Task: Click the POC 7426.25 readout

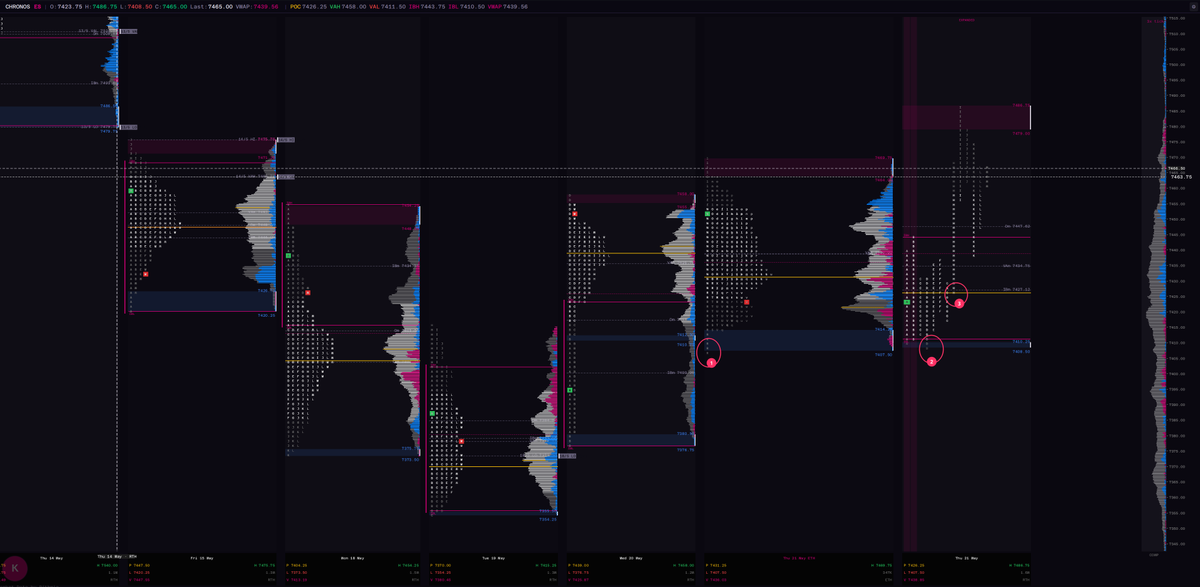Action: (308, 7)
